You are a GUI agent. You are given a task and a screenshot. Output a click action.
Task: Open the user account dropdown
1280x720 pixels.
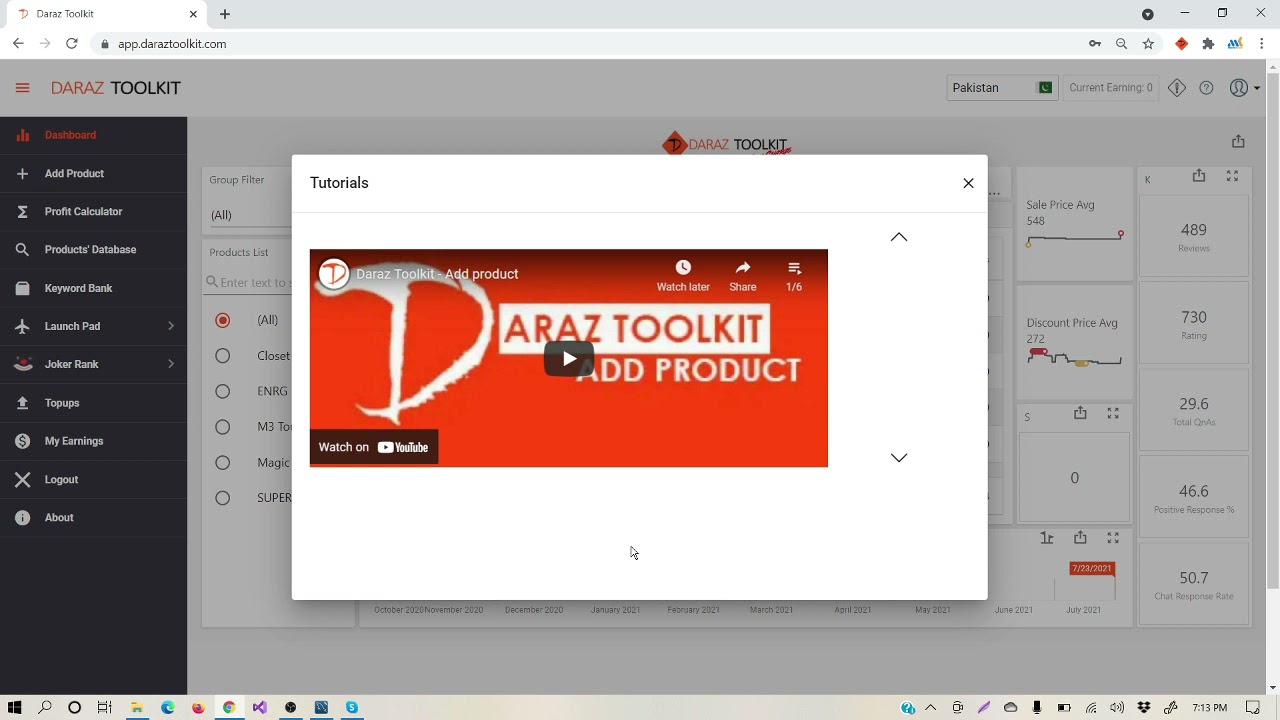tap(1244, 88)
